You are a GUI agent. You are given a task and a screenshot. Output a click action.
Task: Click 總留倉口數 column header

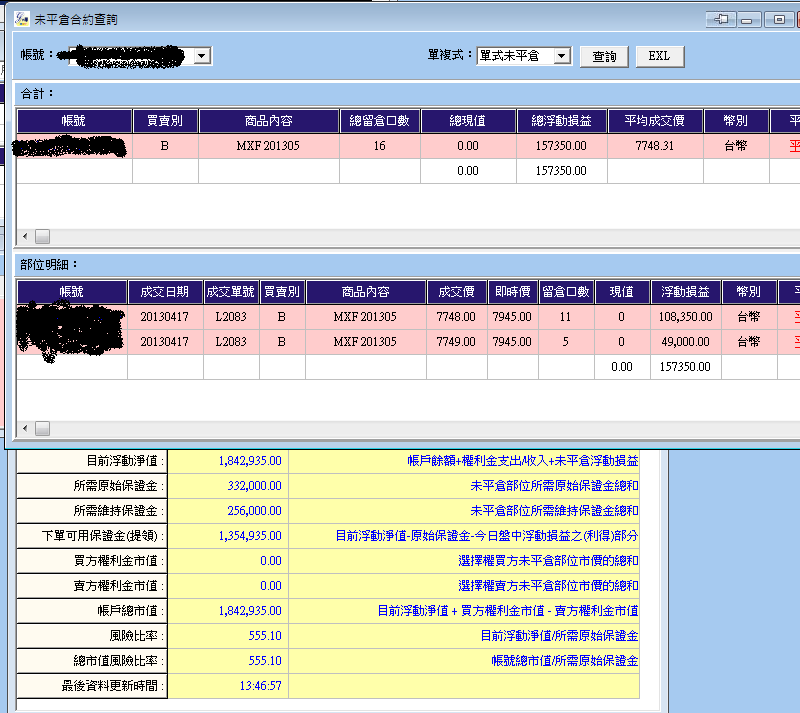(380, 121)
